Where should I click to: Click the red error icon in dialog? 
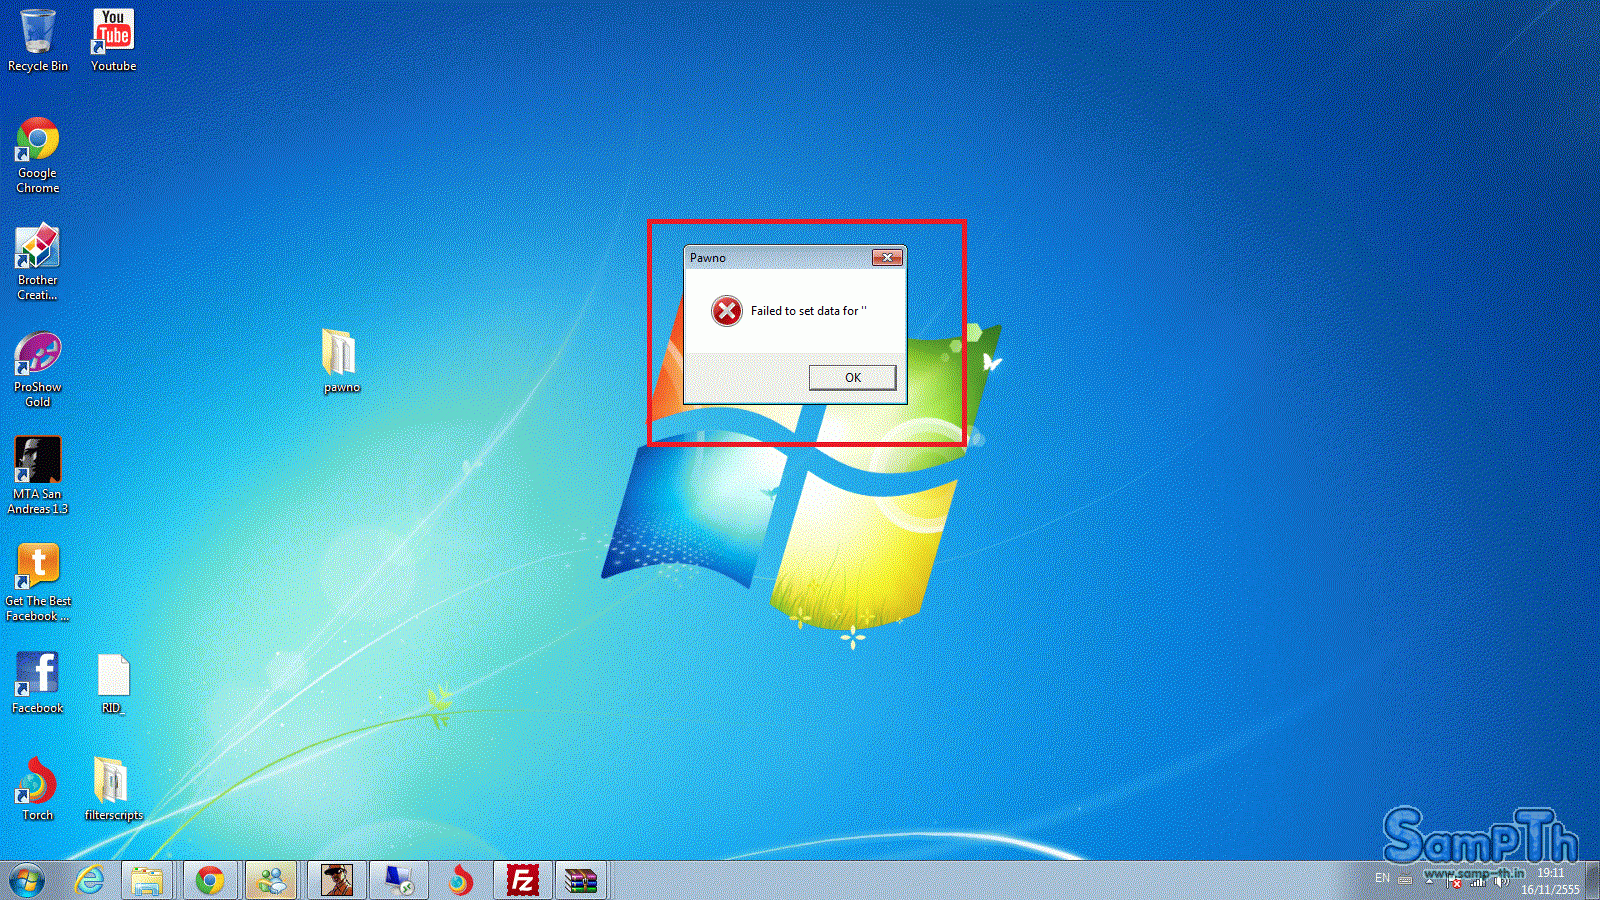727,311
